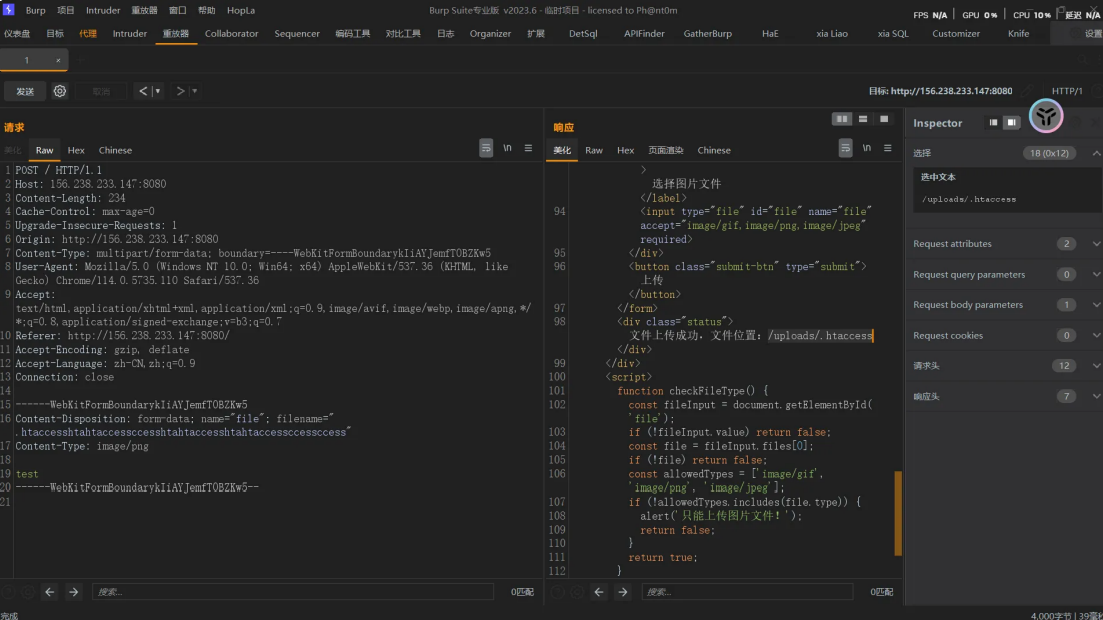This screenshot has width=1103, height=620.
Task: Switch to combined single-pane response layout
Action: [884, 119]
